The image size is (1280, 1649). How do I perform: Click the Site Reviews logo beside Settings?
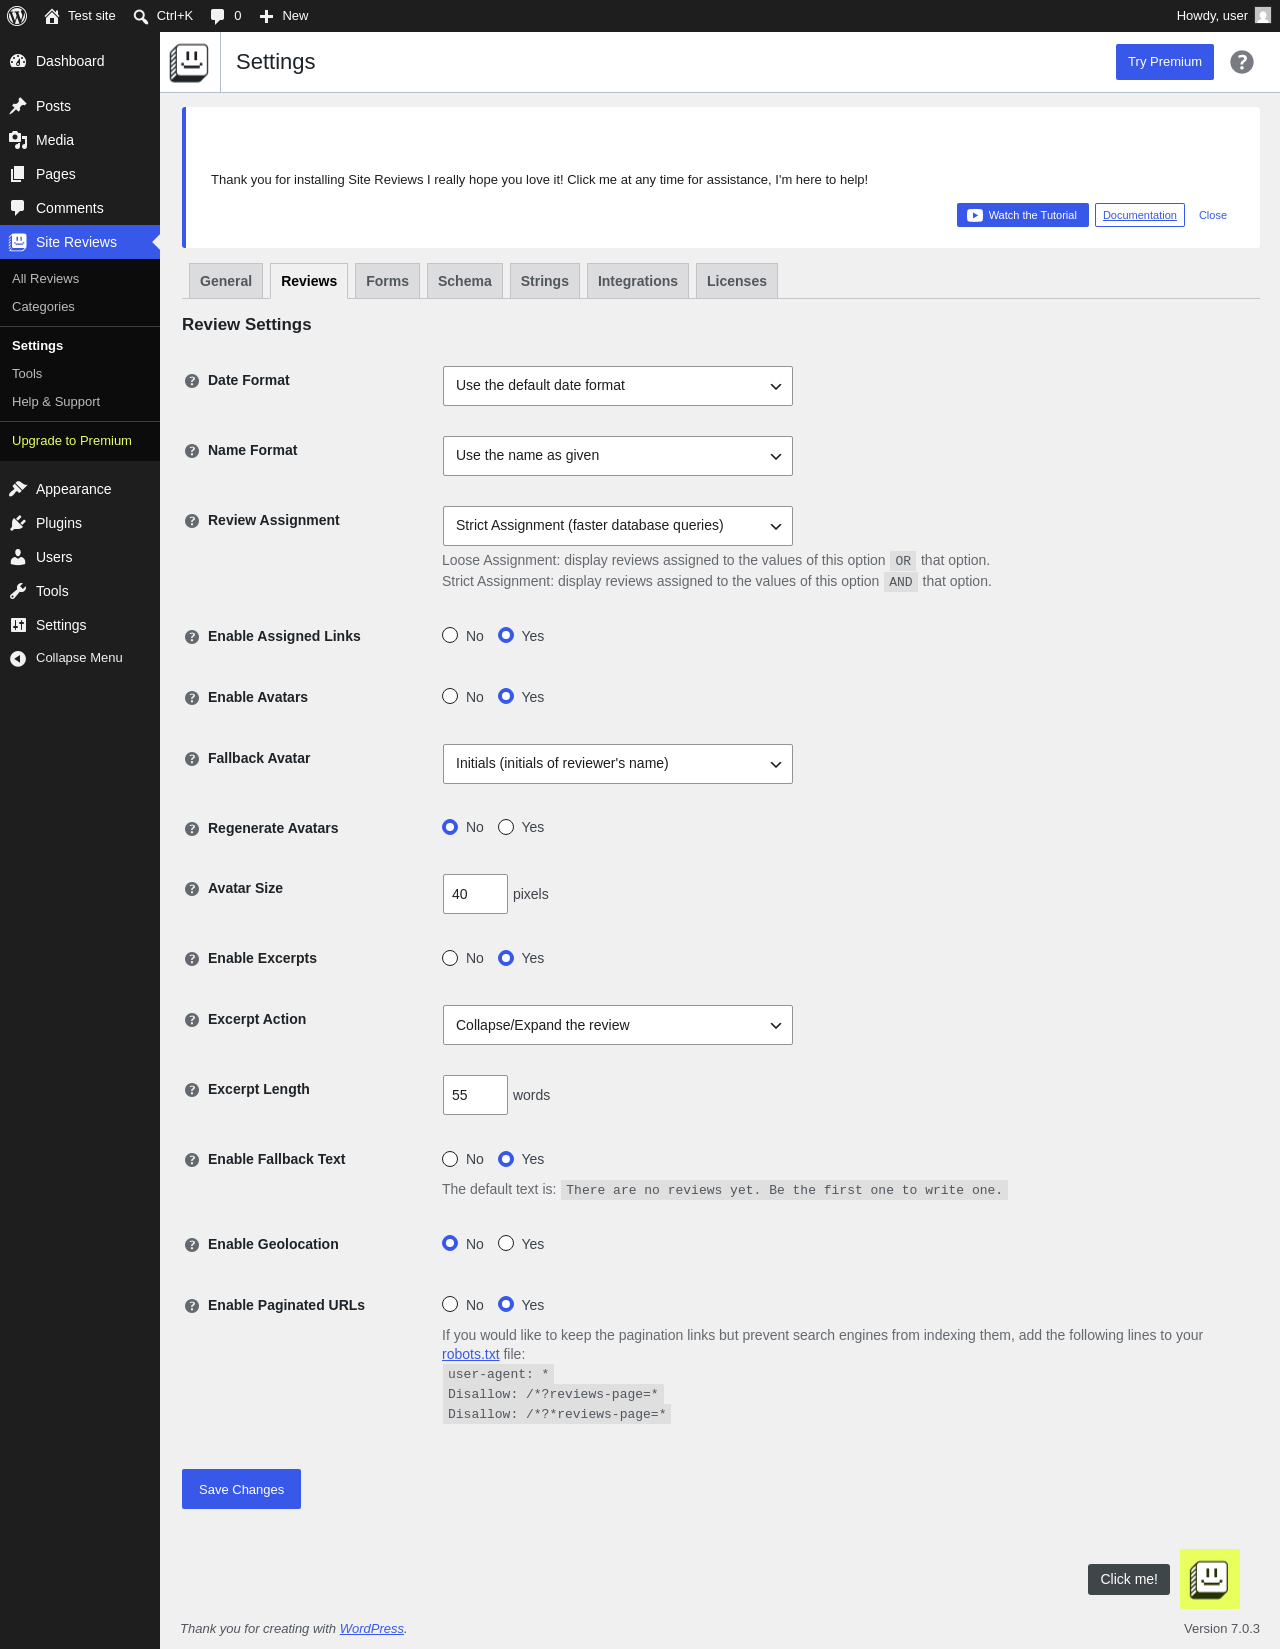[x=189, y=62]
